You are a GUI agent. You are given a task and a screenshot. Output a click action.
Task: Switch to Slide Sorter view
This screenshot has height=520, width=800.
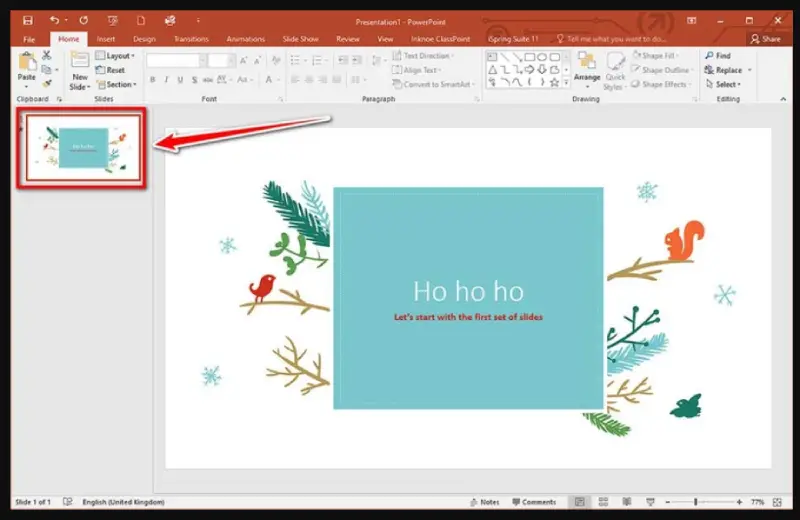pyautogui.click(x=603, y=502)
